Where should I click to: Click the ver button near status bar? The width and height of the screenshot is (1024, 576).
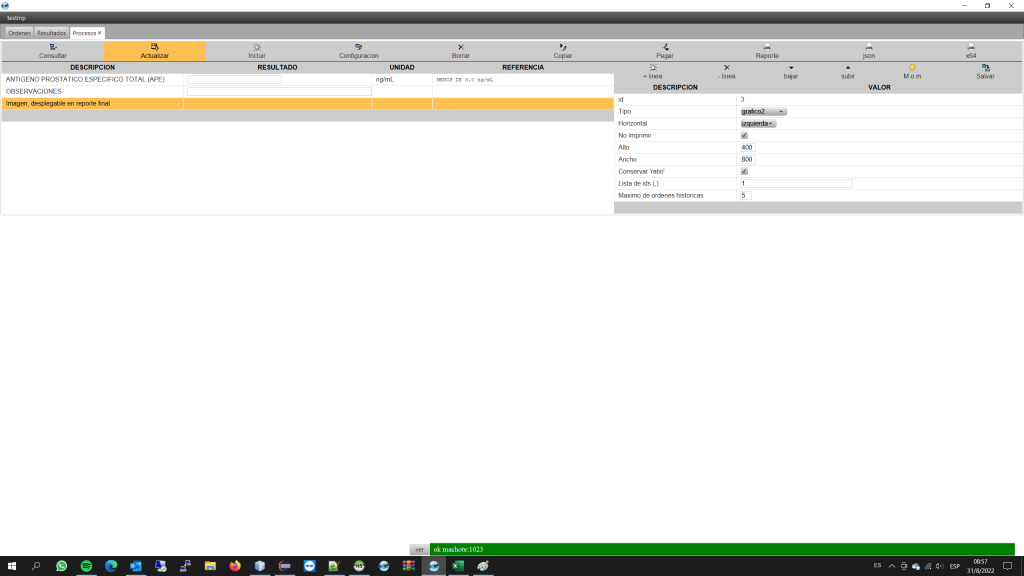[419, 549]
